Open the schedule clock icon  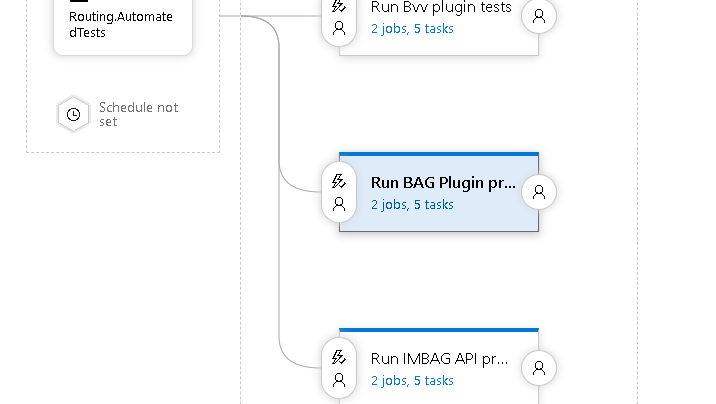[x=73, y=114]
